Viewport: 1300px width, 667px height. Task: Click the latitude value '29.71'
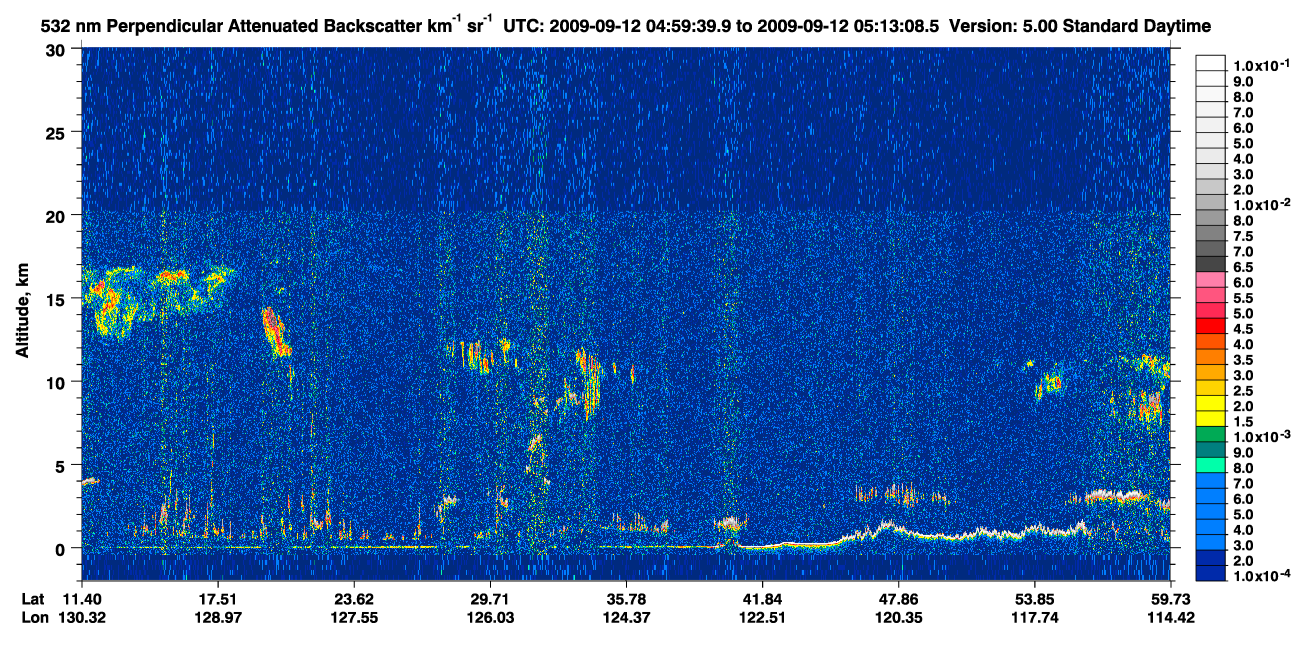(489, 599)
